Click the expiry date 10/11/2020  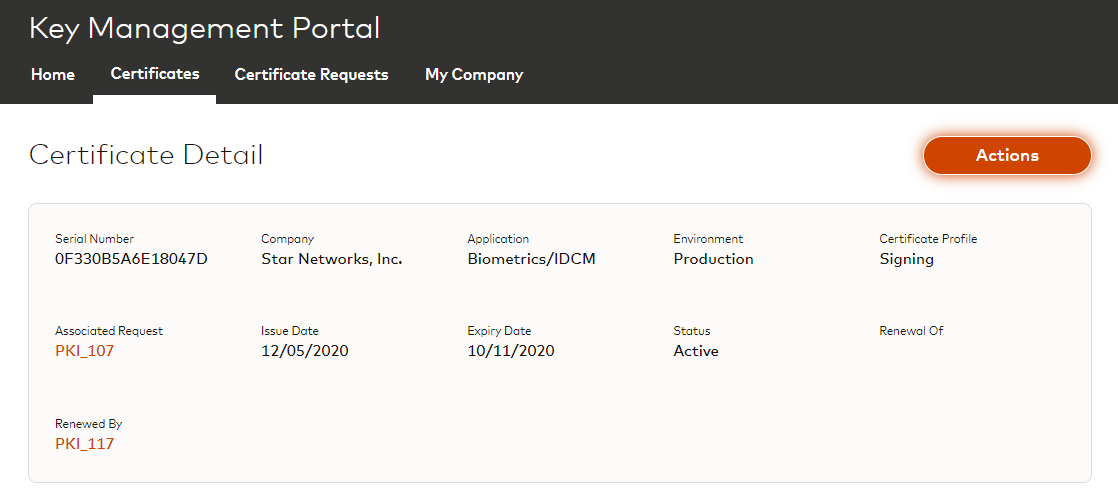pyautogui.click(x=511, y=351)
